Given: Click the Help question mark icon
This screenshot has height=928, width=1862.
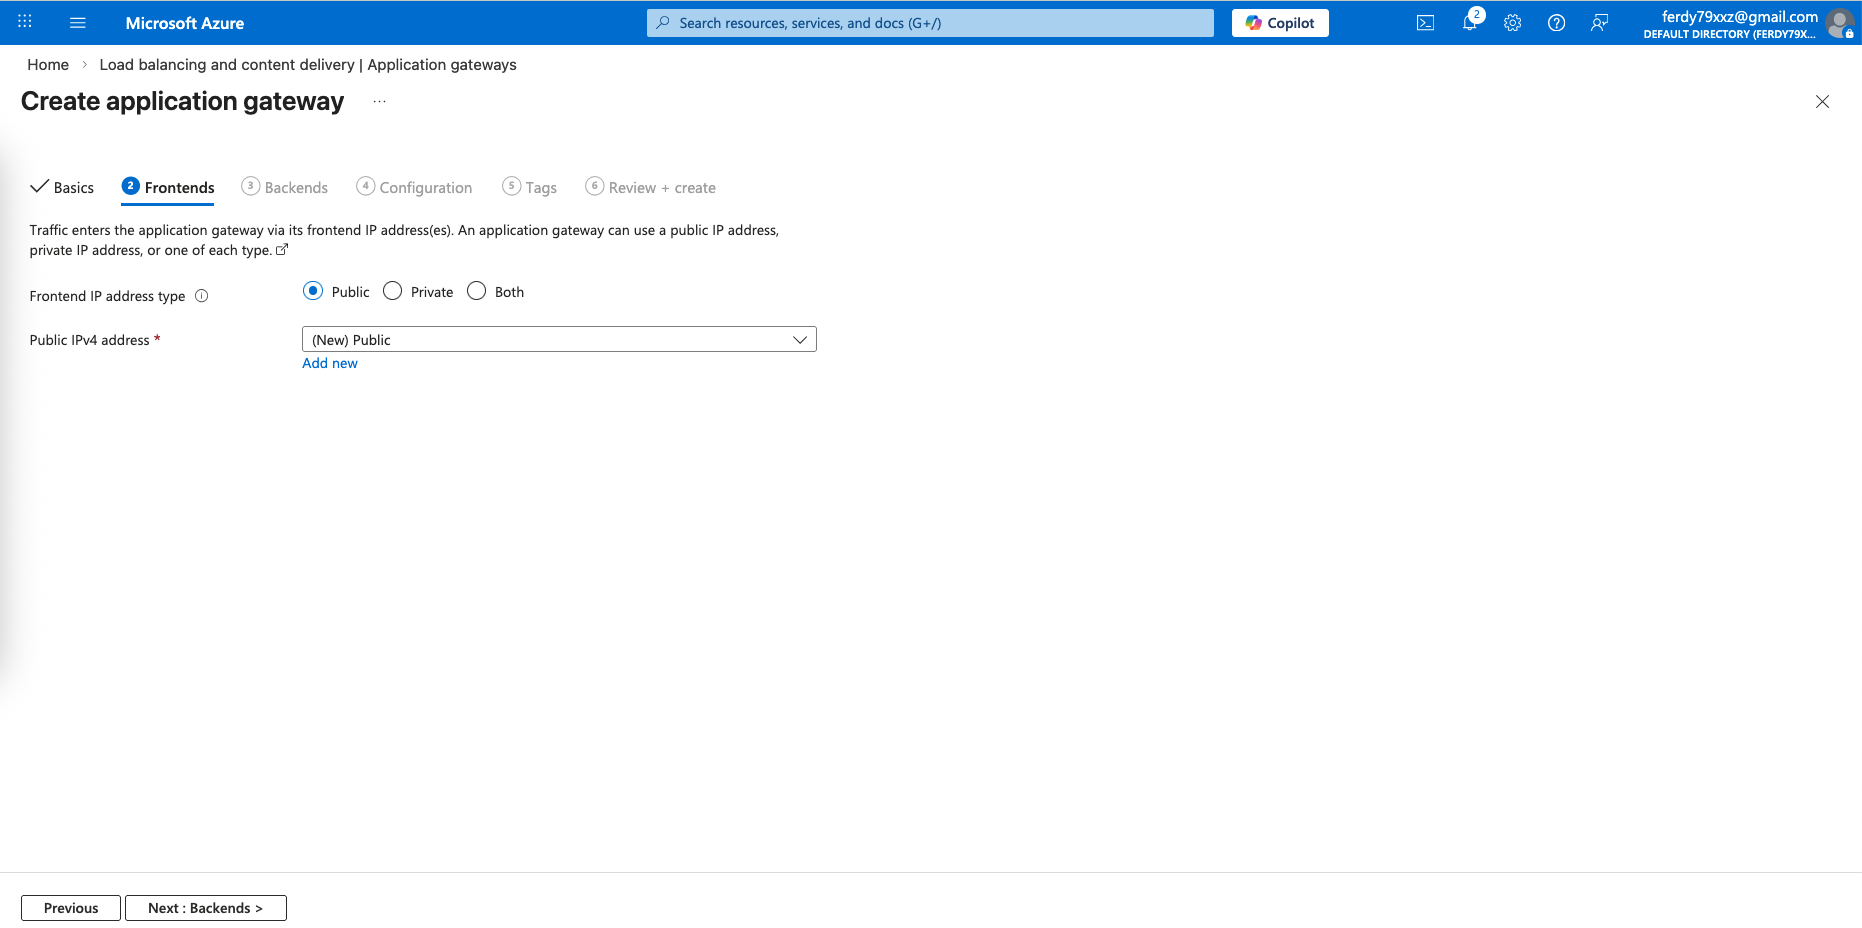Looking at the screenshot, I should click(1556, 23).
